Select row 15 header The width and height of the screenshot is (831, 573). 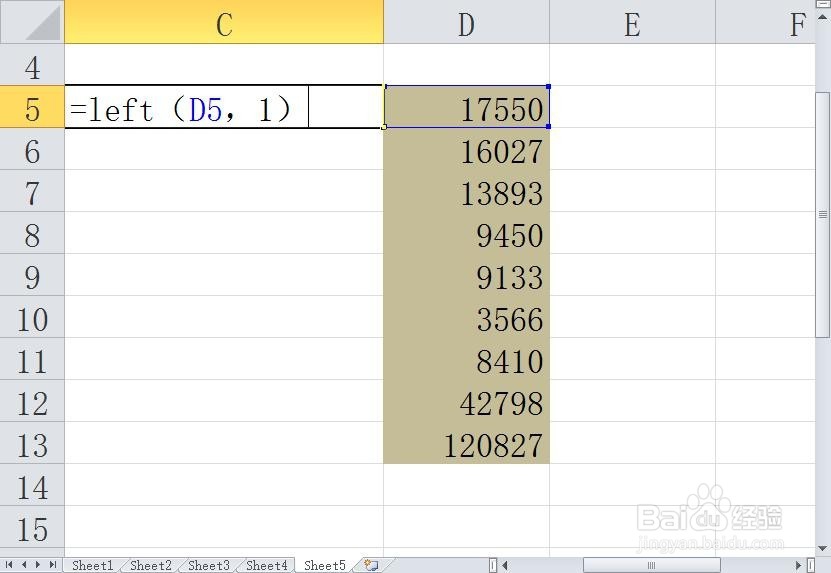coord(32,527)
